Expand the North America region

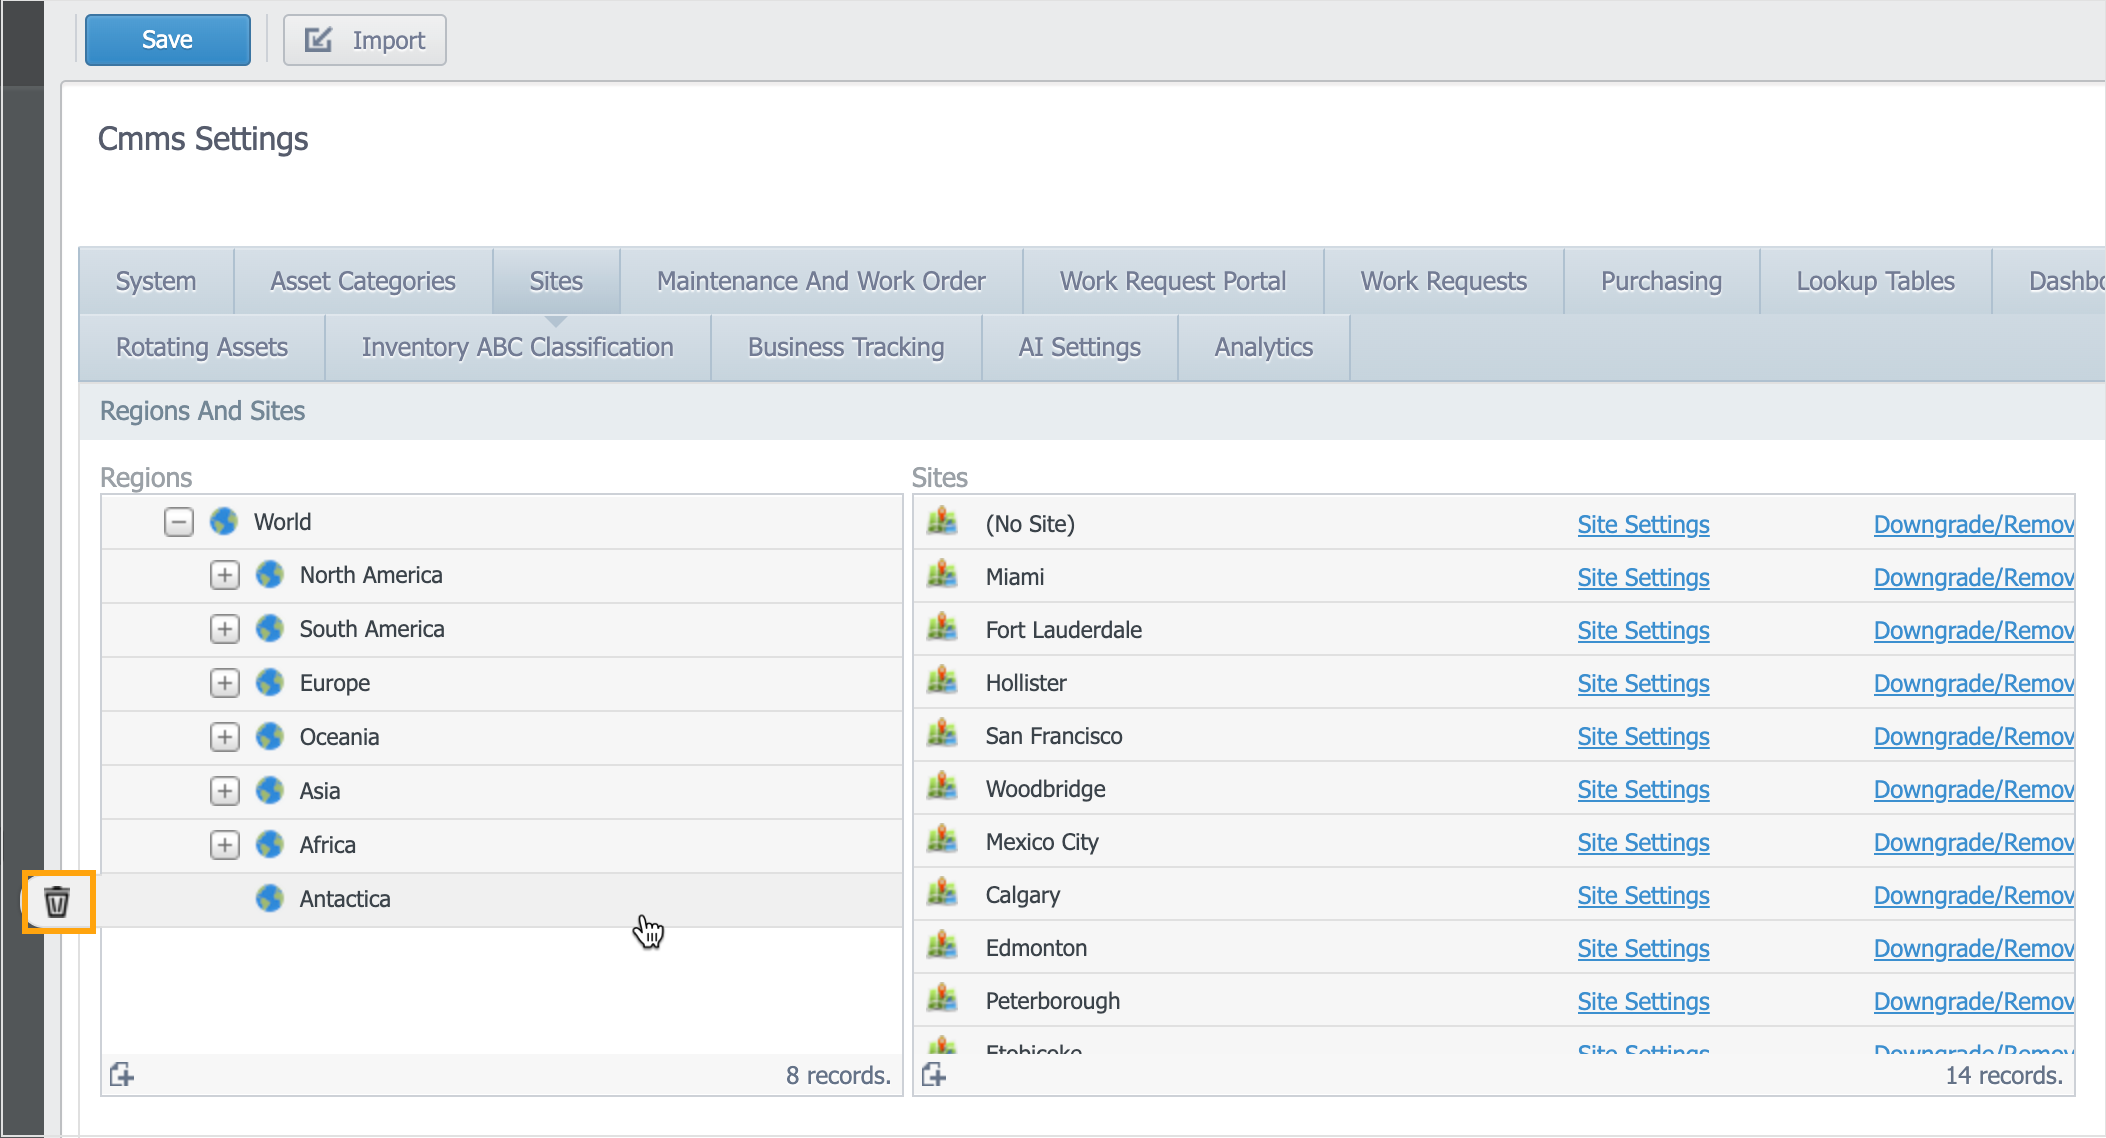click(225, 575)
